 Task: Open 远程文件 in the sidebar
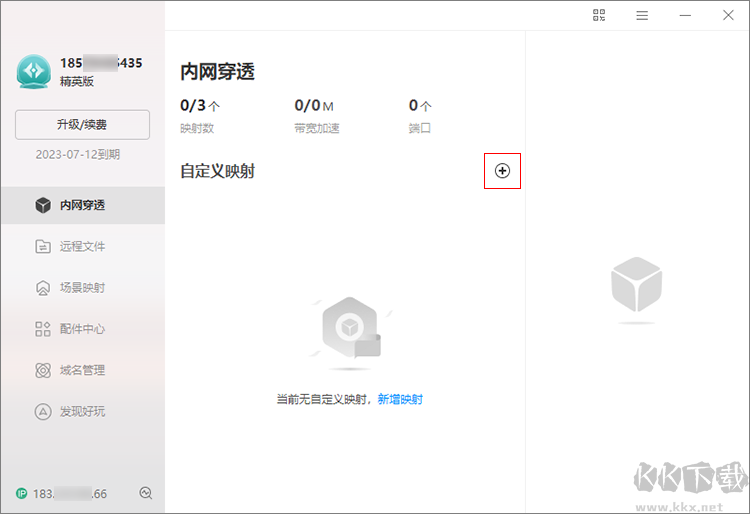click(82, 246)
